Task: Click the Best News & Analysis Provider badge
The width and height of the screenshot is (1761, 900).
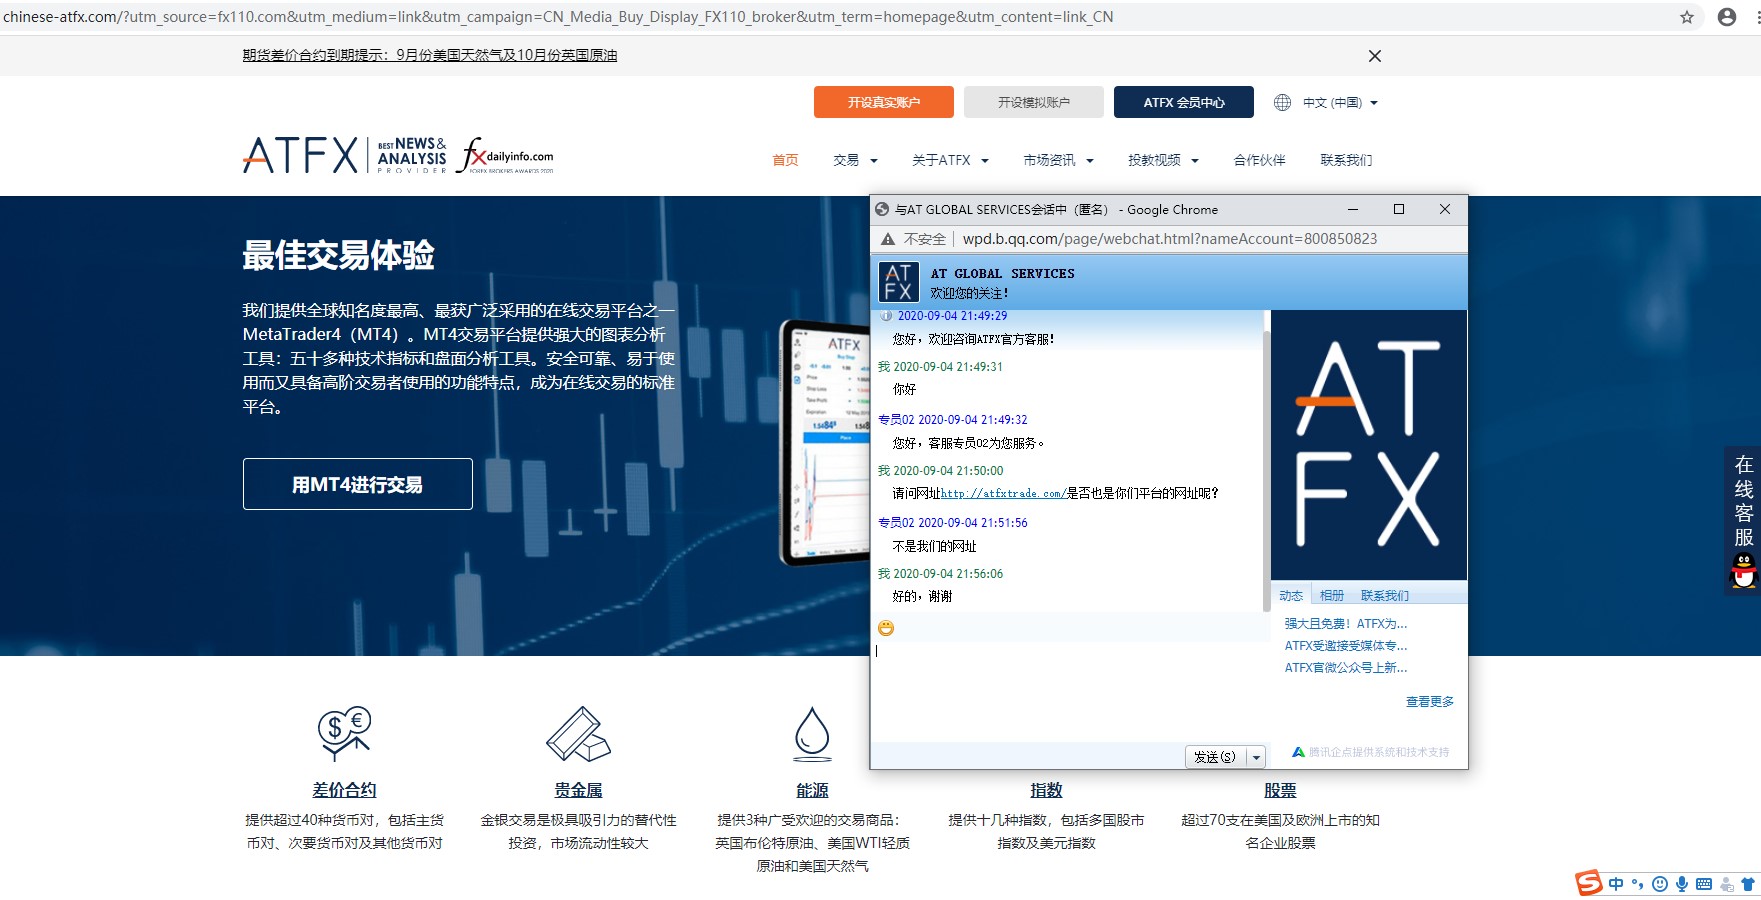Action: (x=412, y=155)
